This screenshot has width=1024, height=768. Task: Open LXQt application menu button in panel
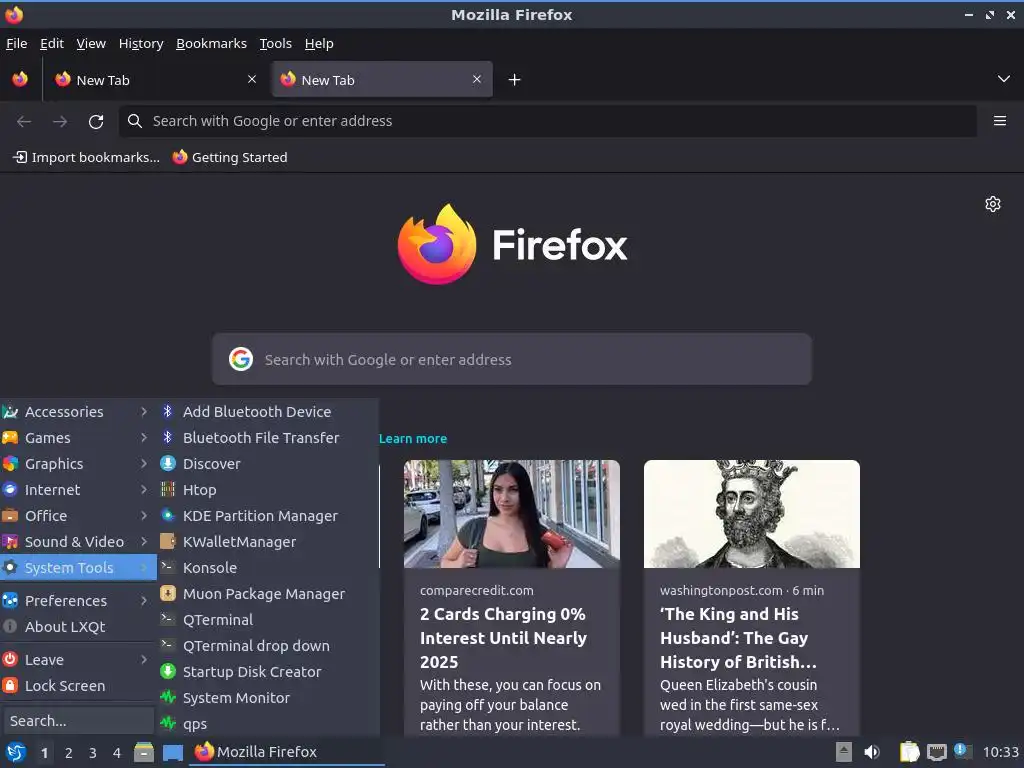coord(16,752)
